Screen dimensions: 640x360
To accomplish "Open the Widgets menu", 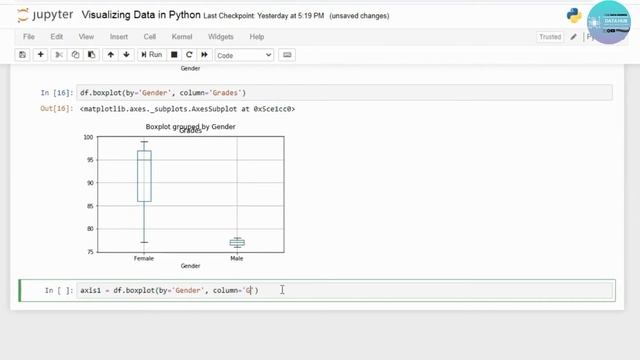I will (221, 37).
